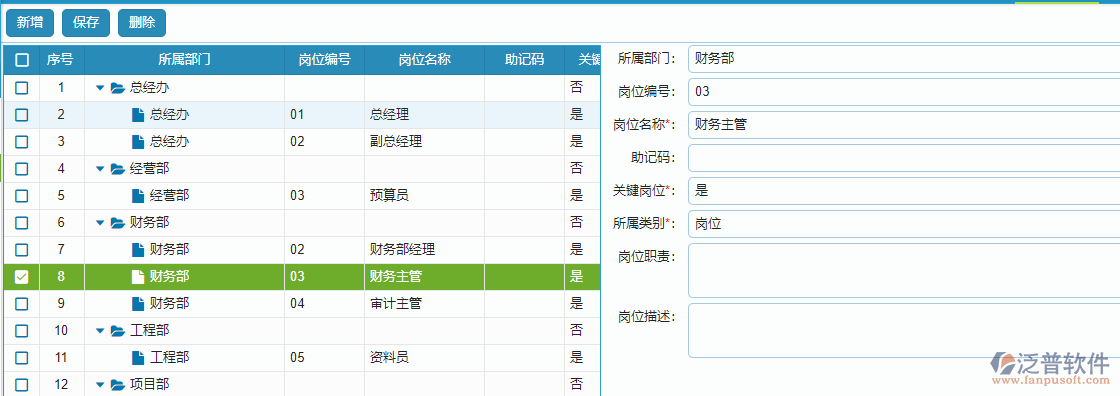This screenshot has height=396, width=1120.
Task: Click the folder icon of 项目部
Action: (x=118, y=385)
